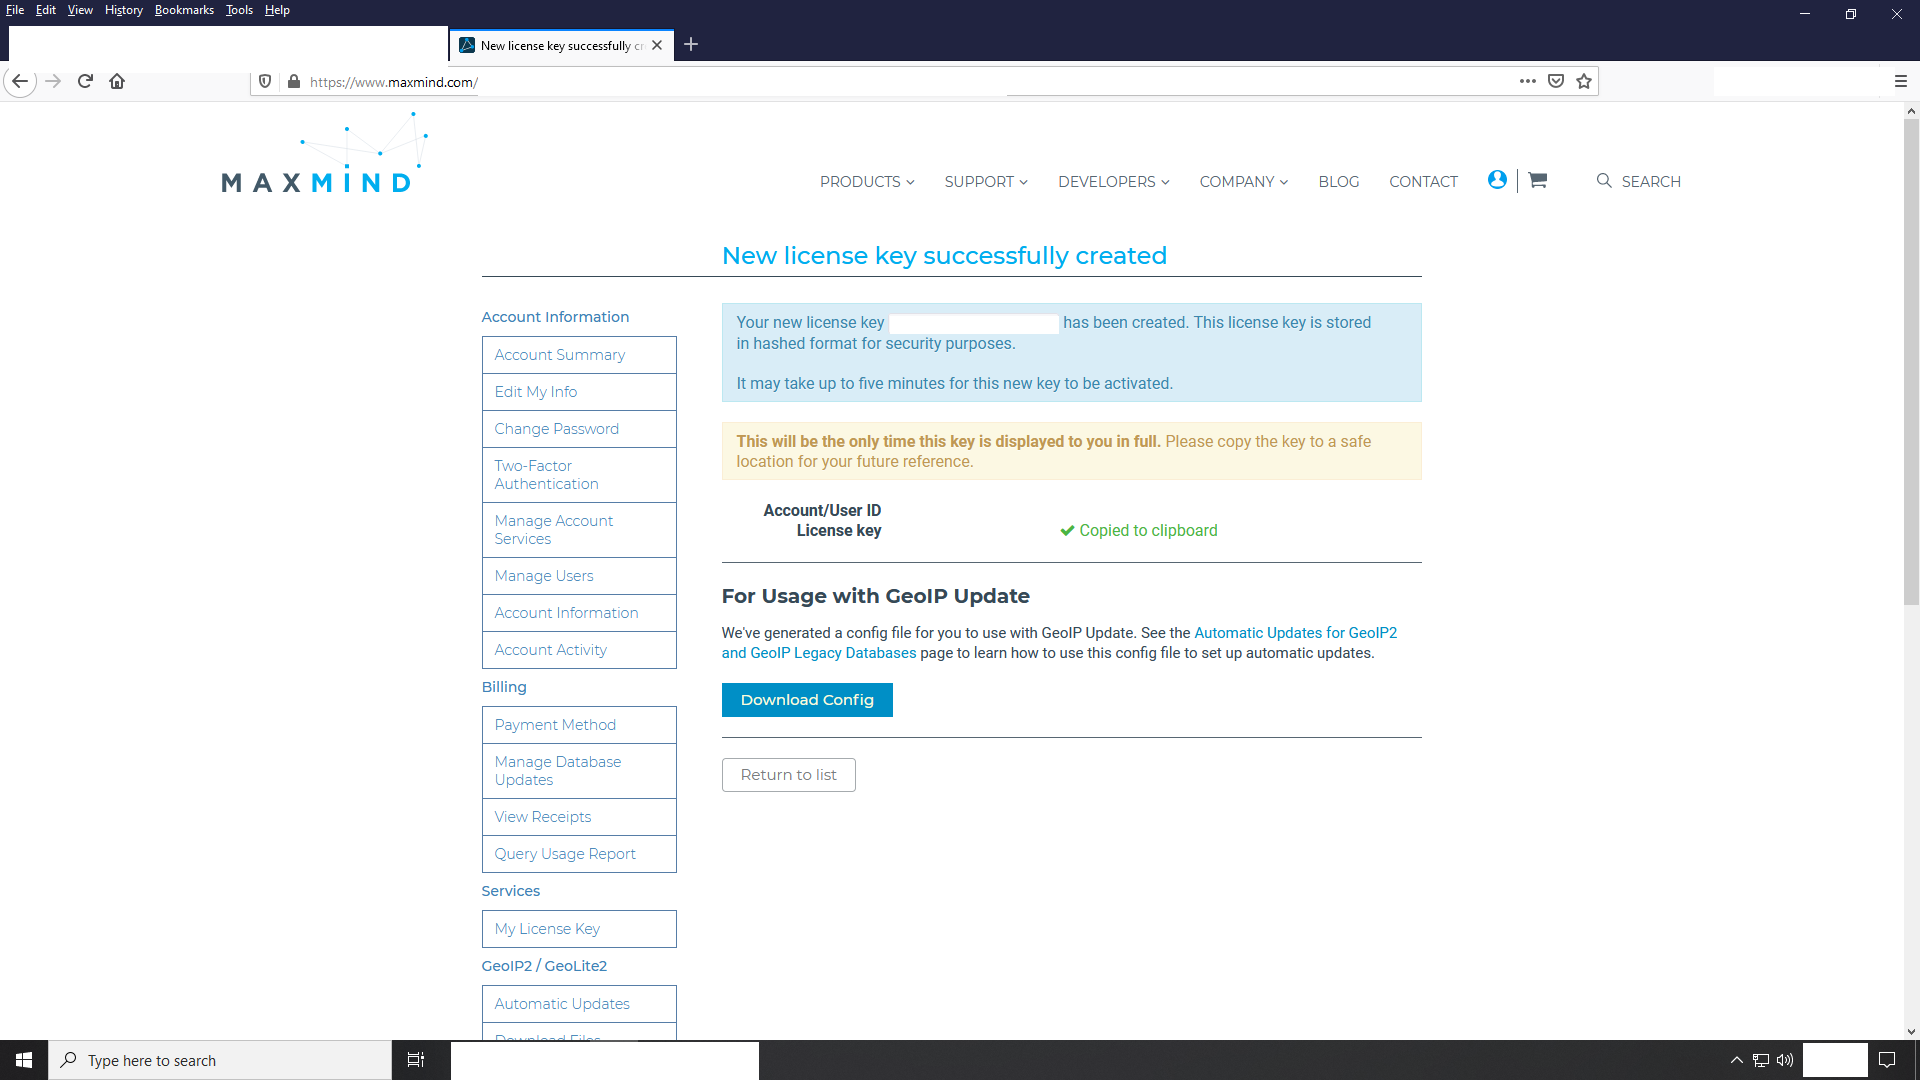Open My License Key in the sidebar
The image size is (1920, 1080).
pos(579,929)
